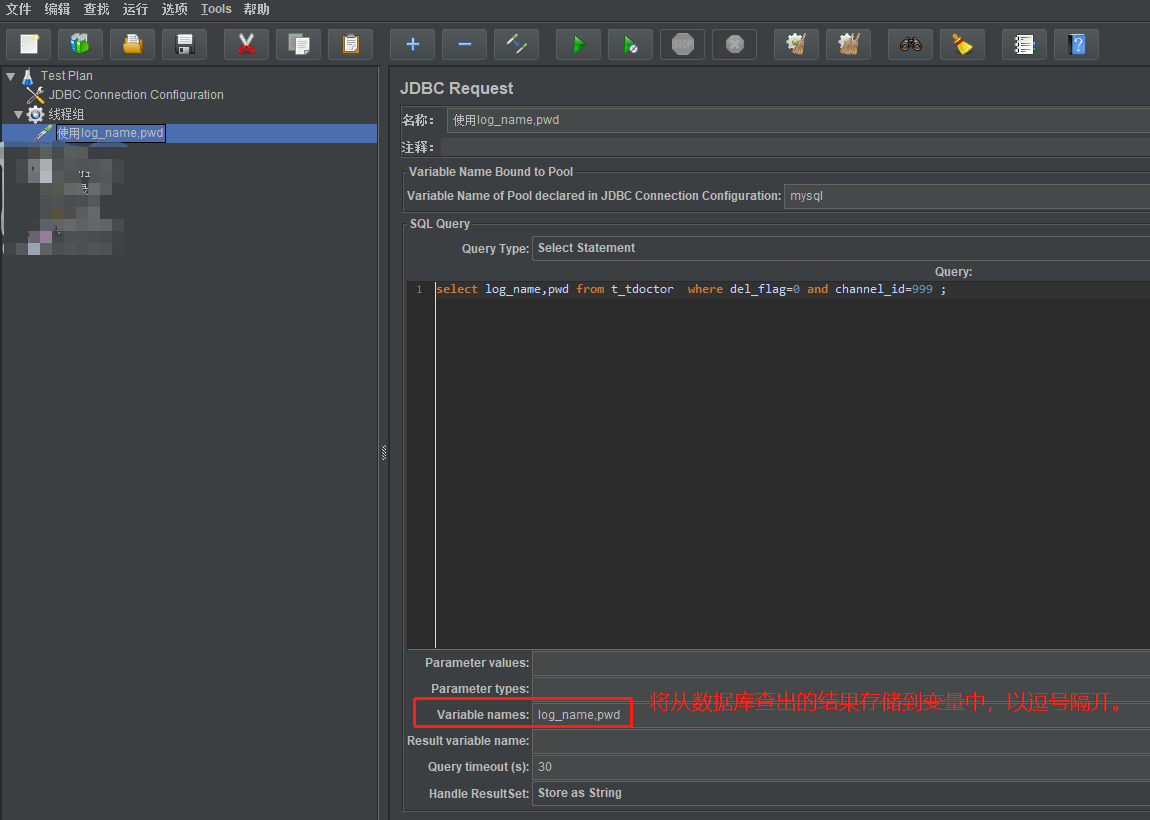Select JDBC Connection Configuration in tree
The image size is (1150, 820).
click(x=136, y=95)
